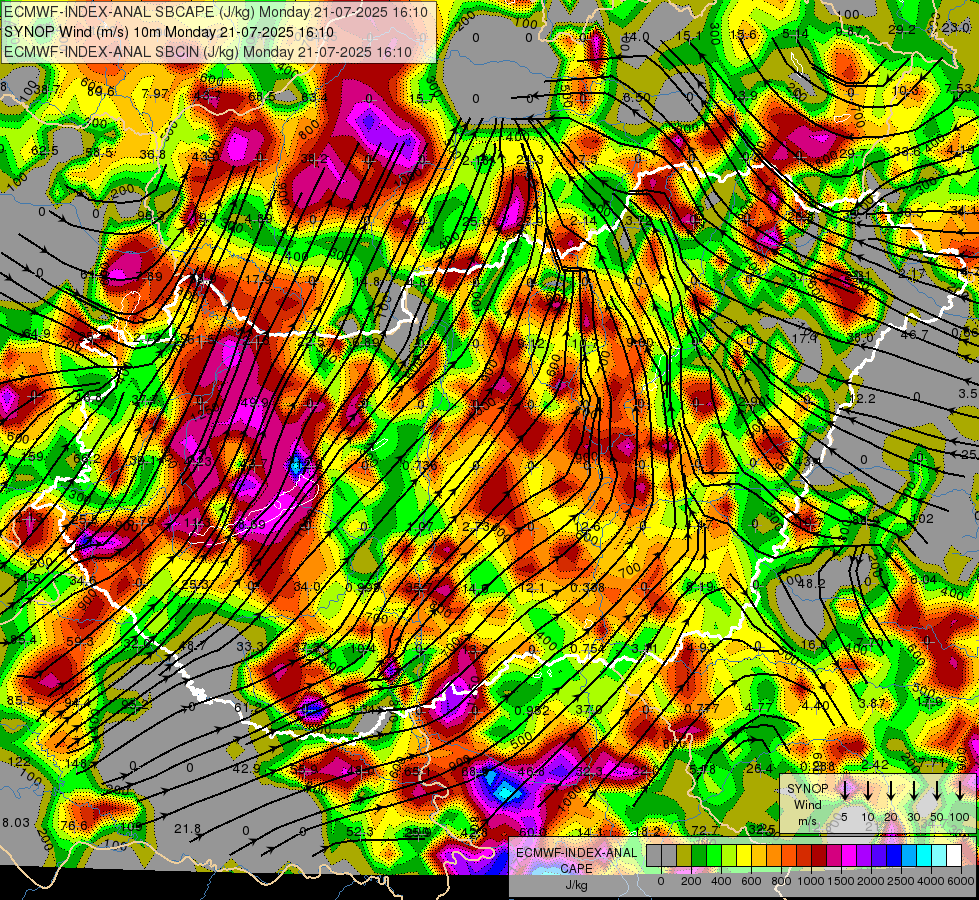Click the J/kg unit label in bottom legend
The height and width of the screenshot is (900, 979).
tap(576, 885)
